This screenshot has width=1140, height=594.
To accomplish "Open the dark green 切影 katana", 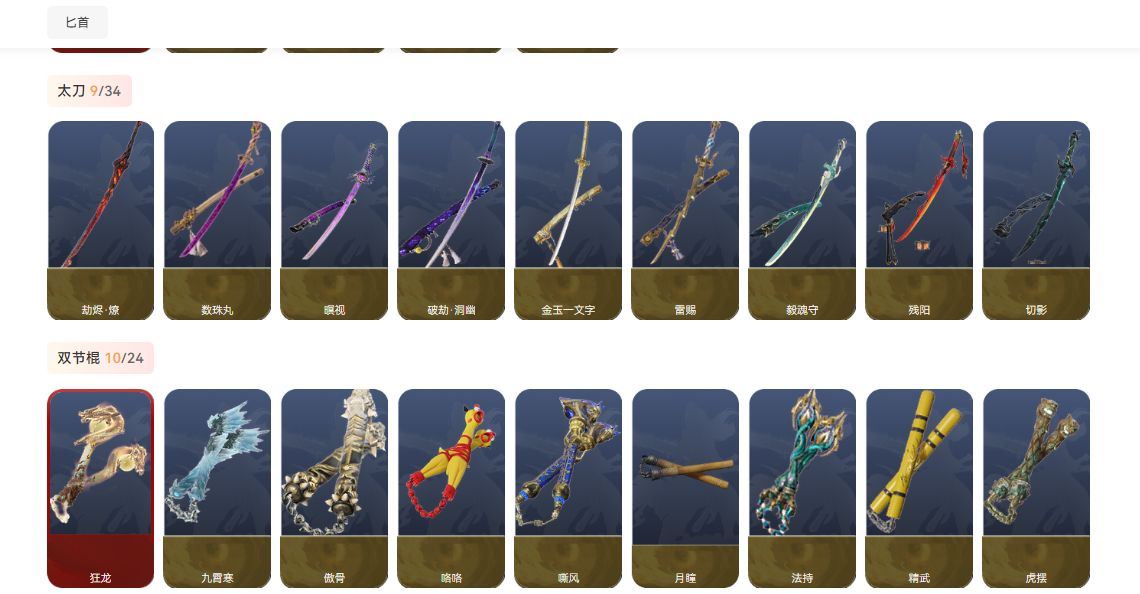I will (1036, 220).
